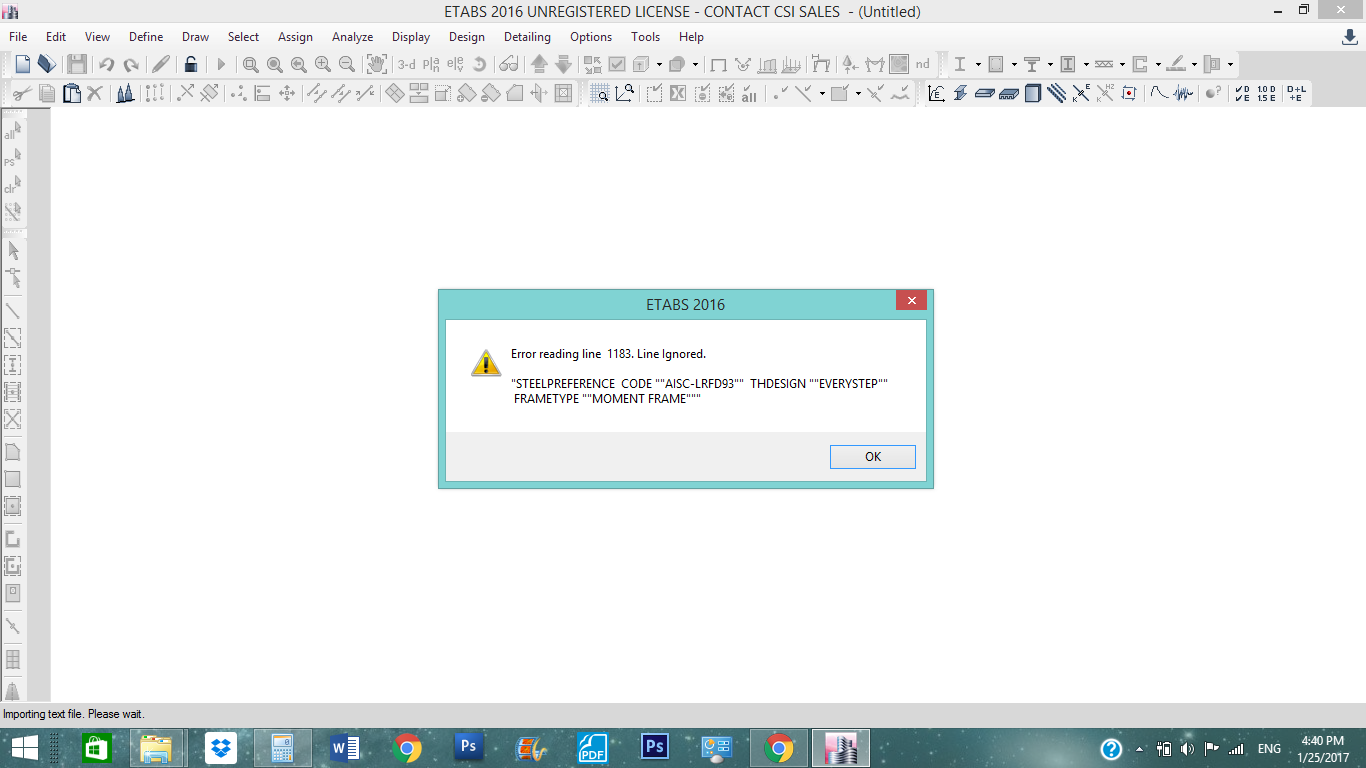1366x768 pixels.
Task: Click the perspective toggle glasses icon
Action: [x=509, y=64]
